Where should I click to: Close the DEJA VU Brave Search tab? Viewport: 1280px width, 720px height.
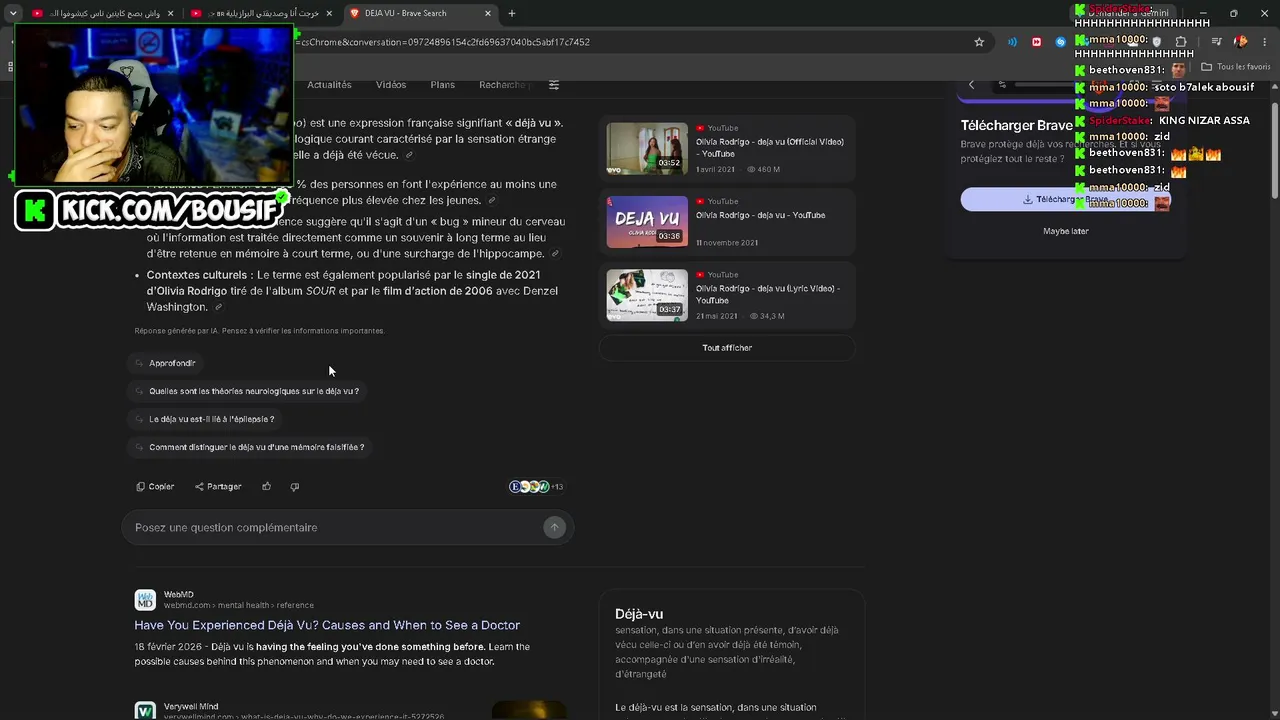point(488,13)
